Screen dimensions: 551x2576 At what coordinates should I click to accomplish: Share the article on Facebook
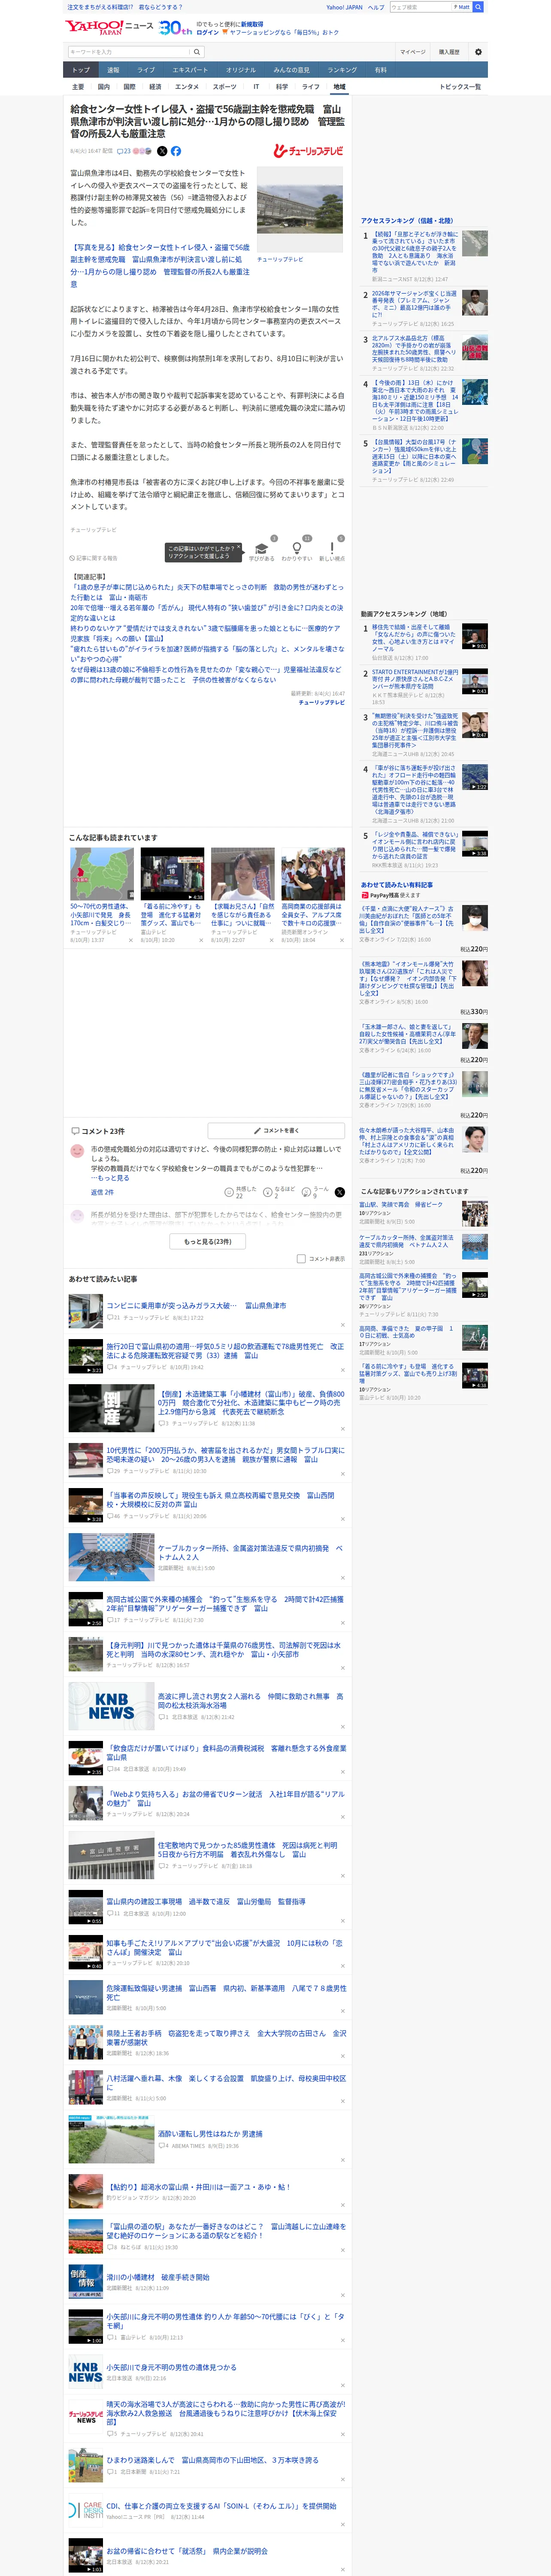[x=176, y=151]
